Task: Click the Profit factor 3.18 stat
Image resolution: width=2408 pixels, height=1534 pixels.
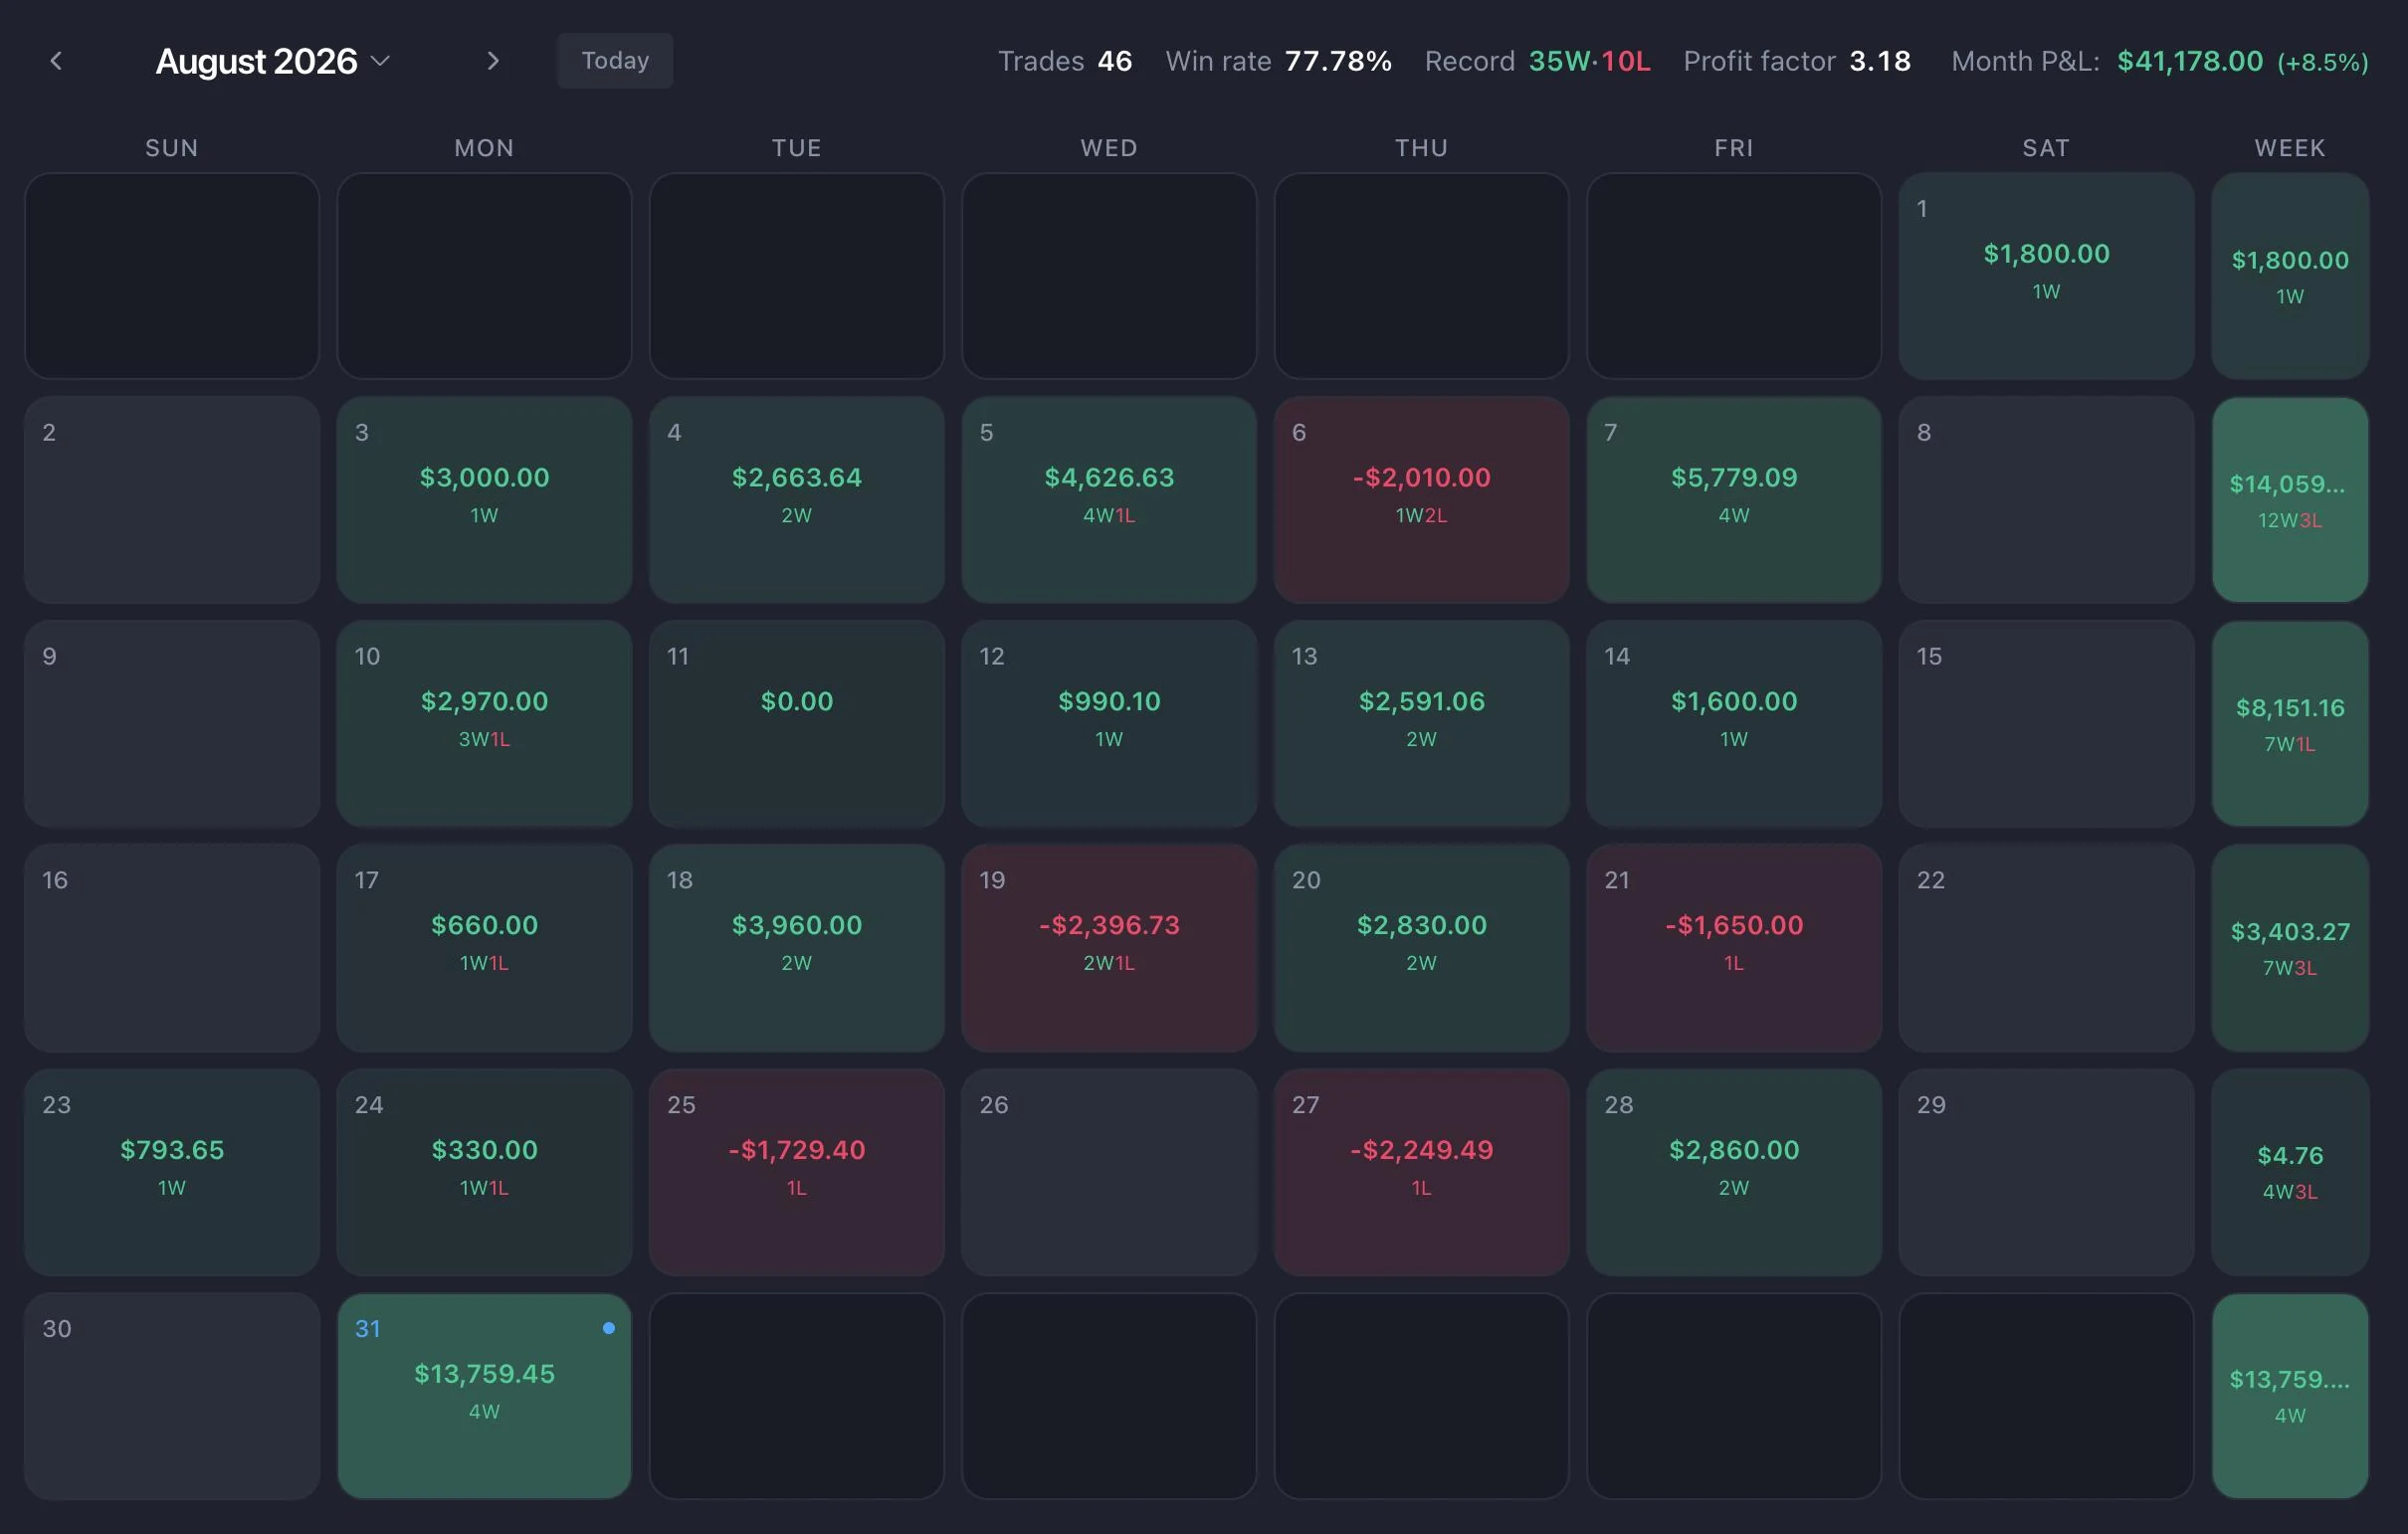Action: (x=1797, y=61)
